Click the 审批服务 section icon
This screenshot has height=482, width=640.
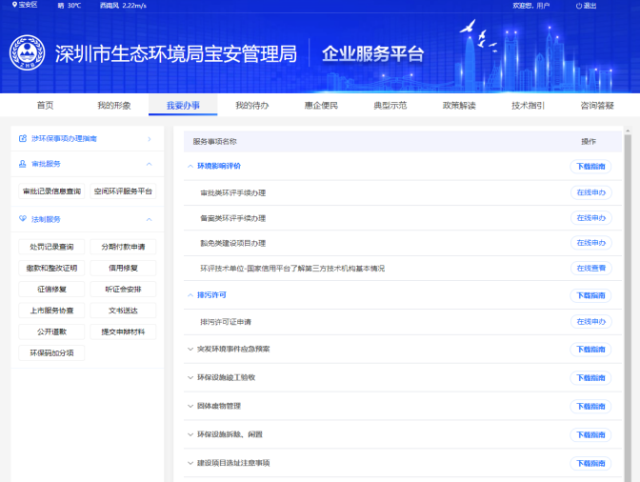(22, 163)
